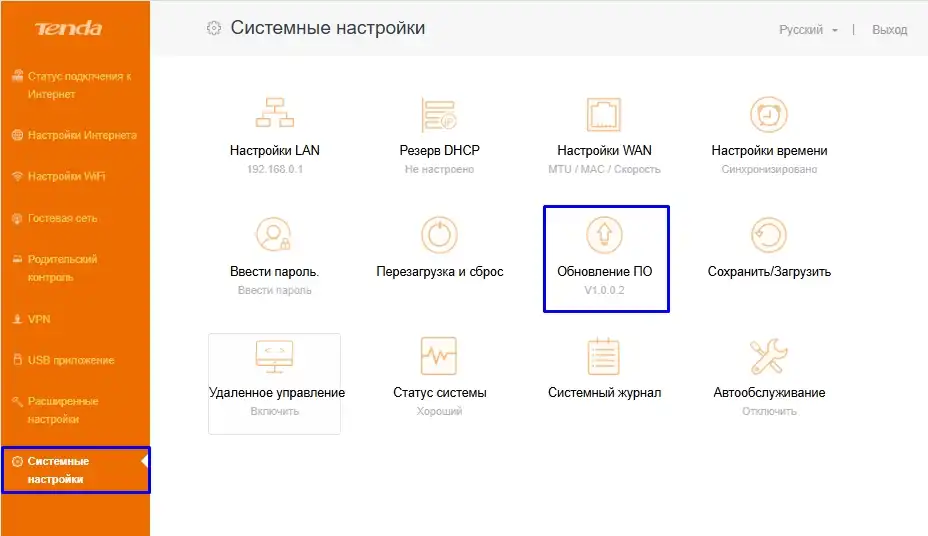Click the Статус системы label
The width and height of the screenshot is (928, 536).
(439, 392)
